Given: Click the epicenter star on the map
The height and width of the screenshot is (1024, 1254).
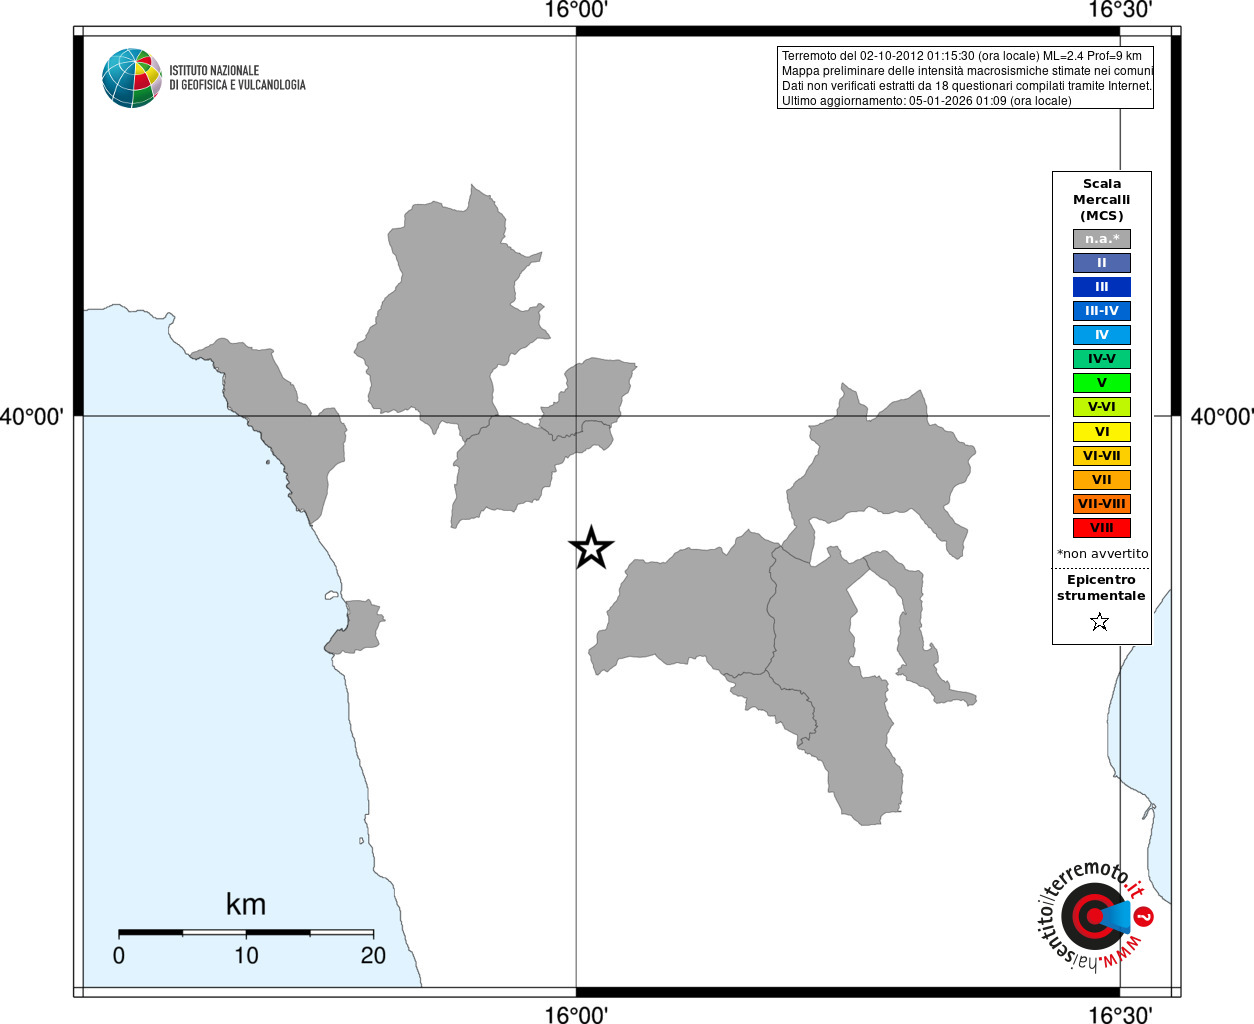Looking at the screenshot, I should tap(591, 548).
